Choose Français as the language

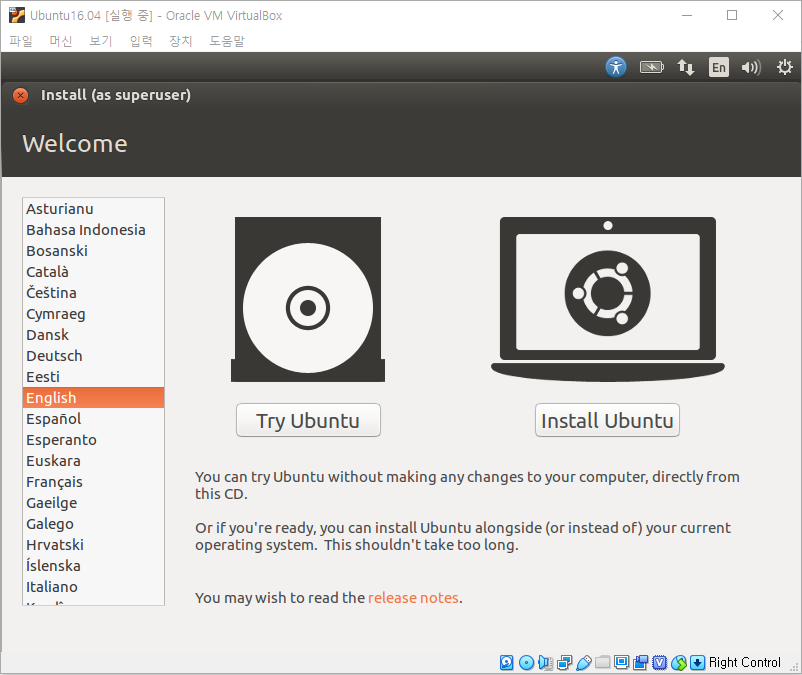point(94,482)
